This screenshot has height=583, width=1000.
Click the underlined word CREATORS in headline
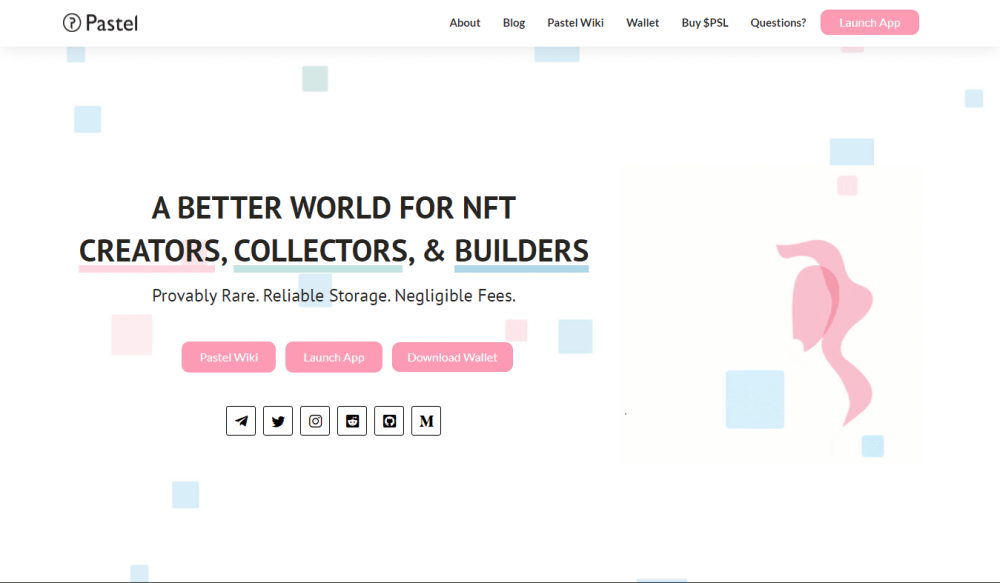(149, 251)
